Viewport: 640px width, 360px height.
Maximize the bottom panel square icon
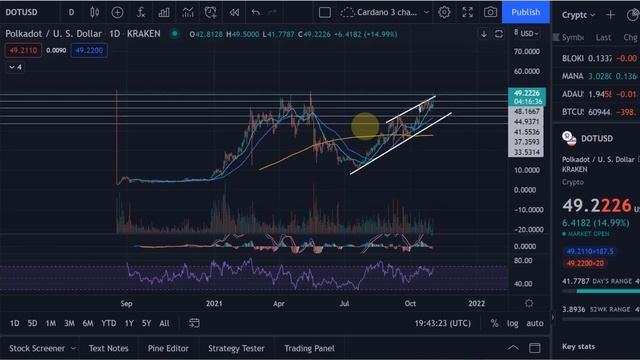point(535,348)
